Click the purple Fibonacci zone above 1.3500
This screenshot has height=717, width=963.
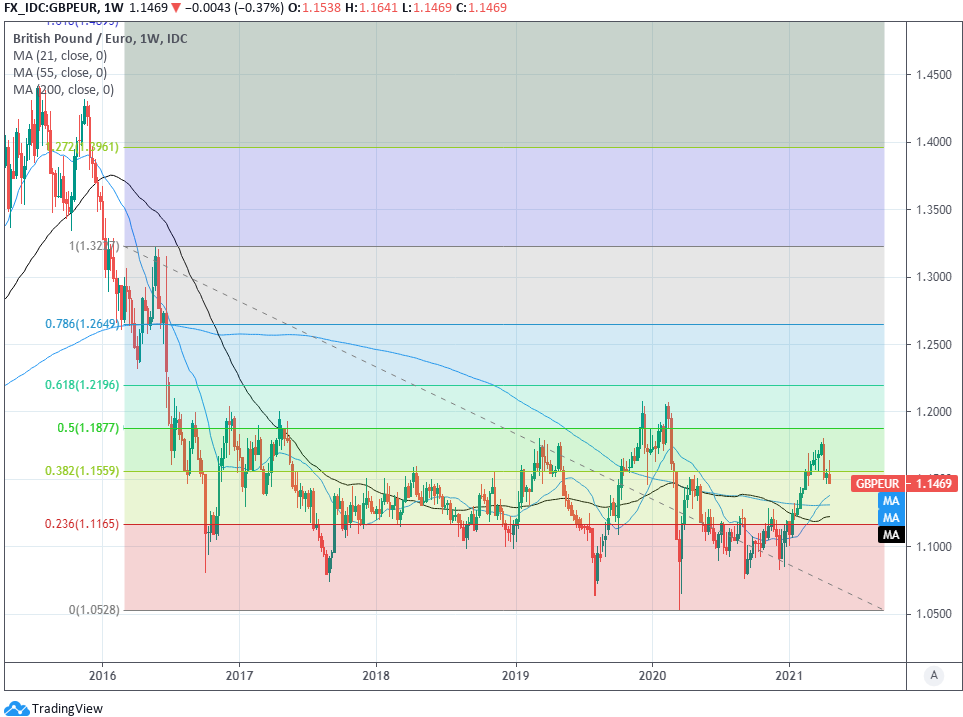(500, 195)
